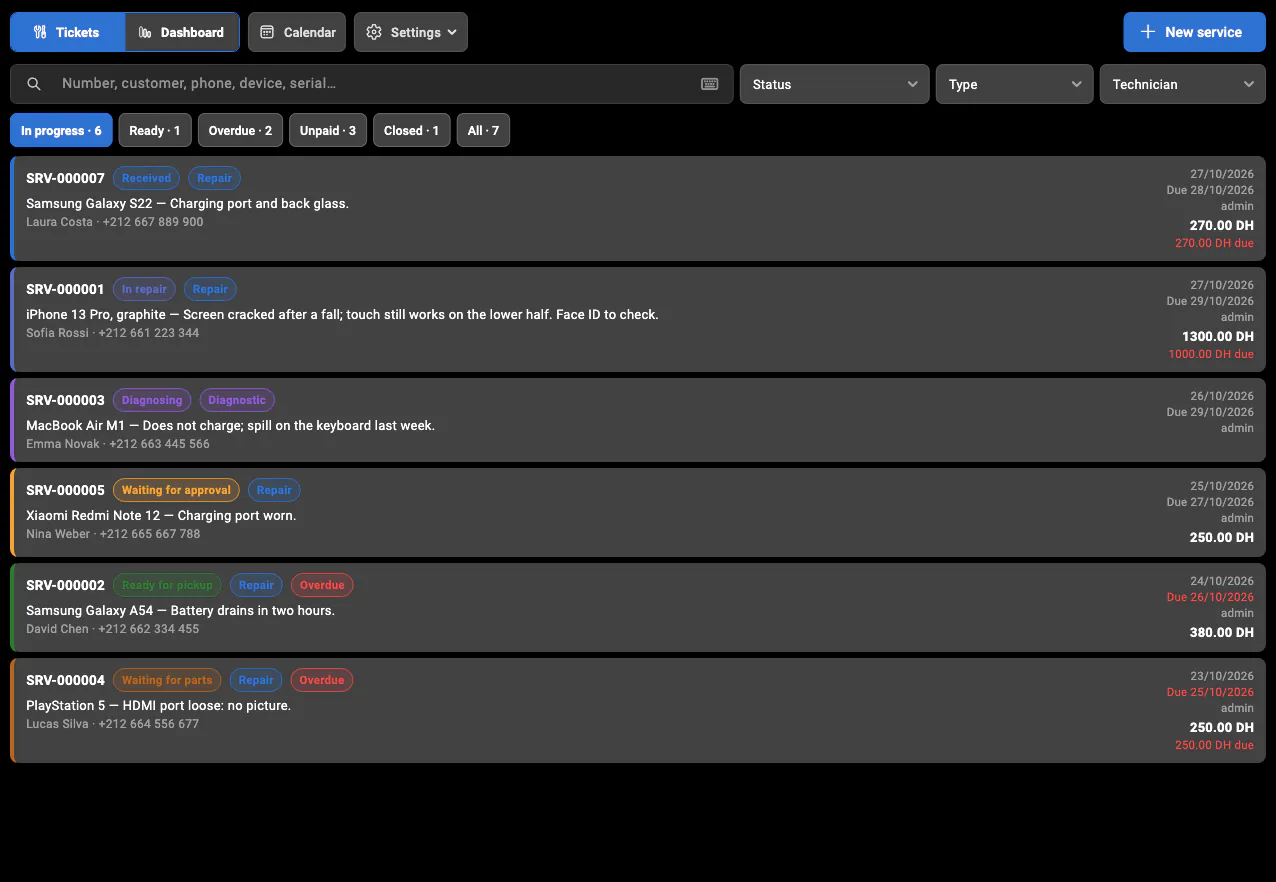1276x882 pixels.
Task: Click the Waiting for parts badge
Action: click(x=167, y=680)
